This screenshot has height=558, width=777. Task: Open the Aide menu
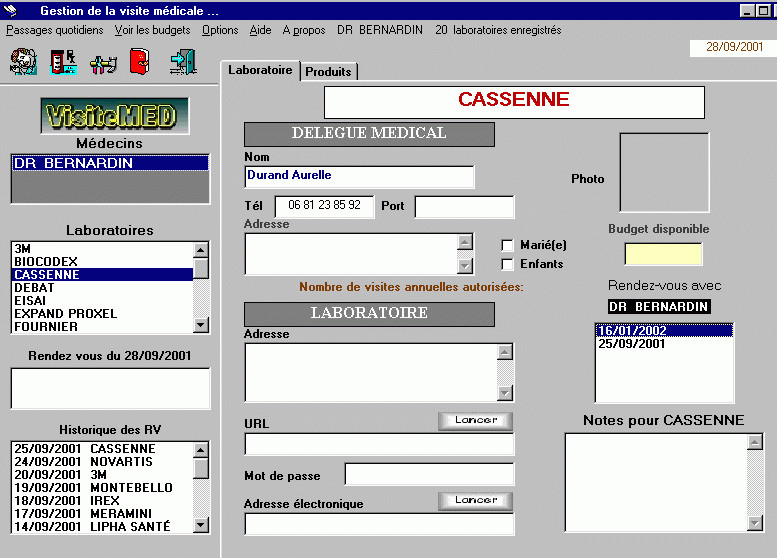[260, 30]
